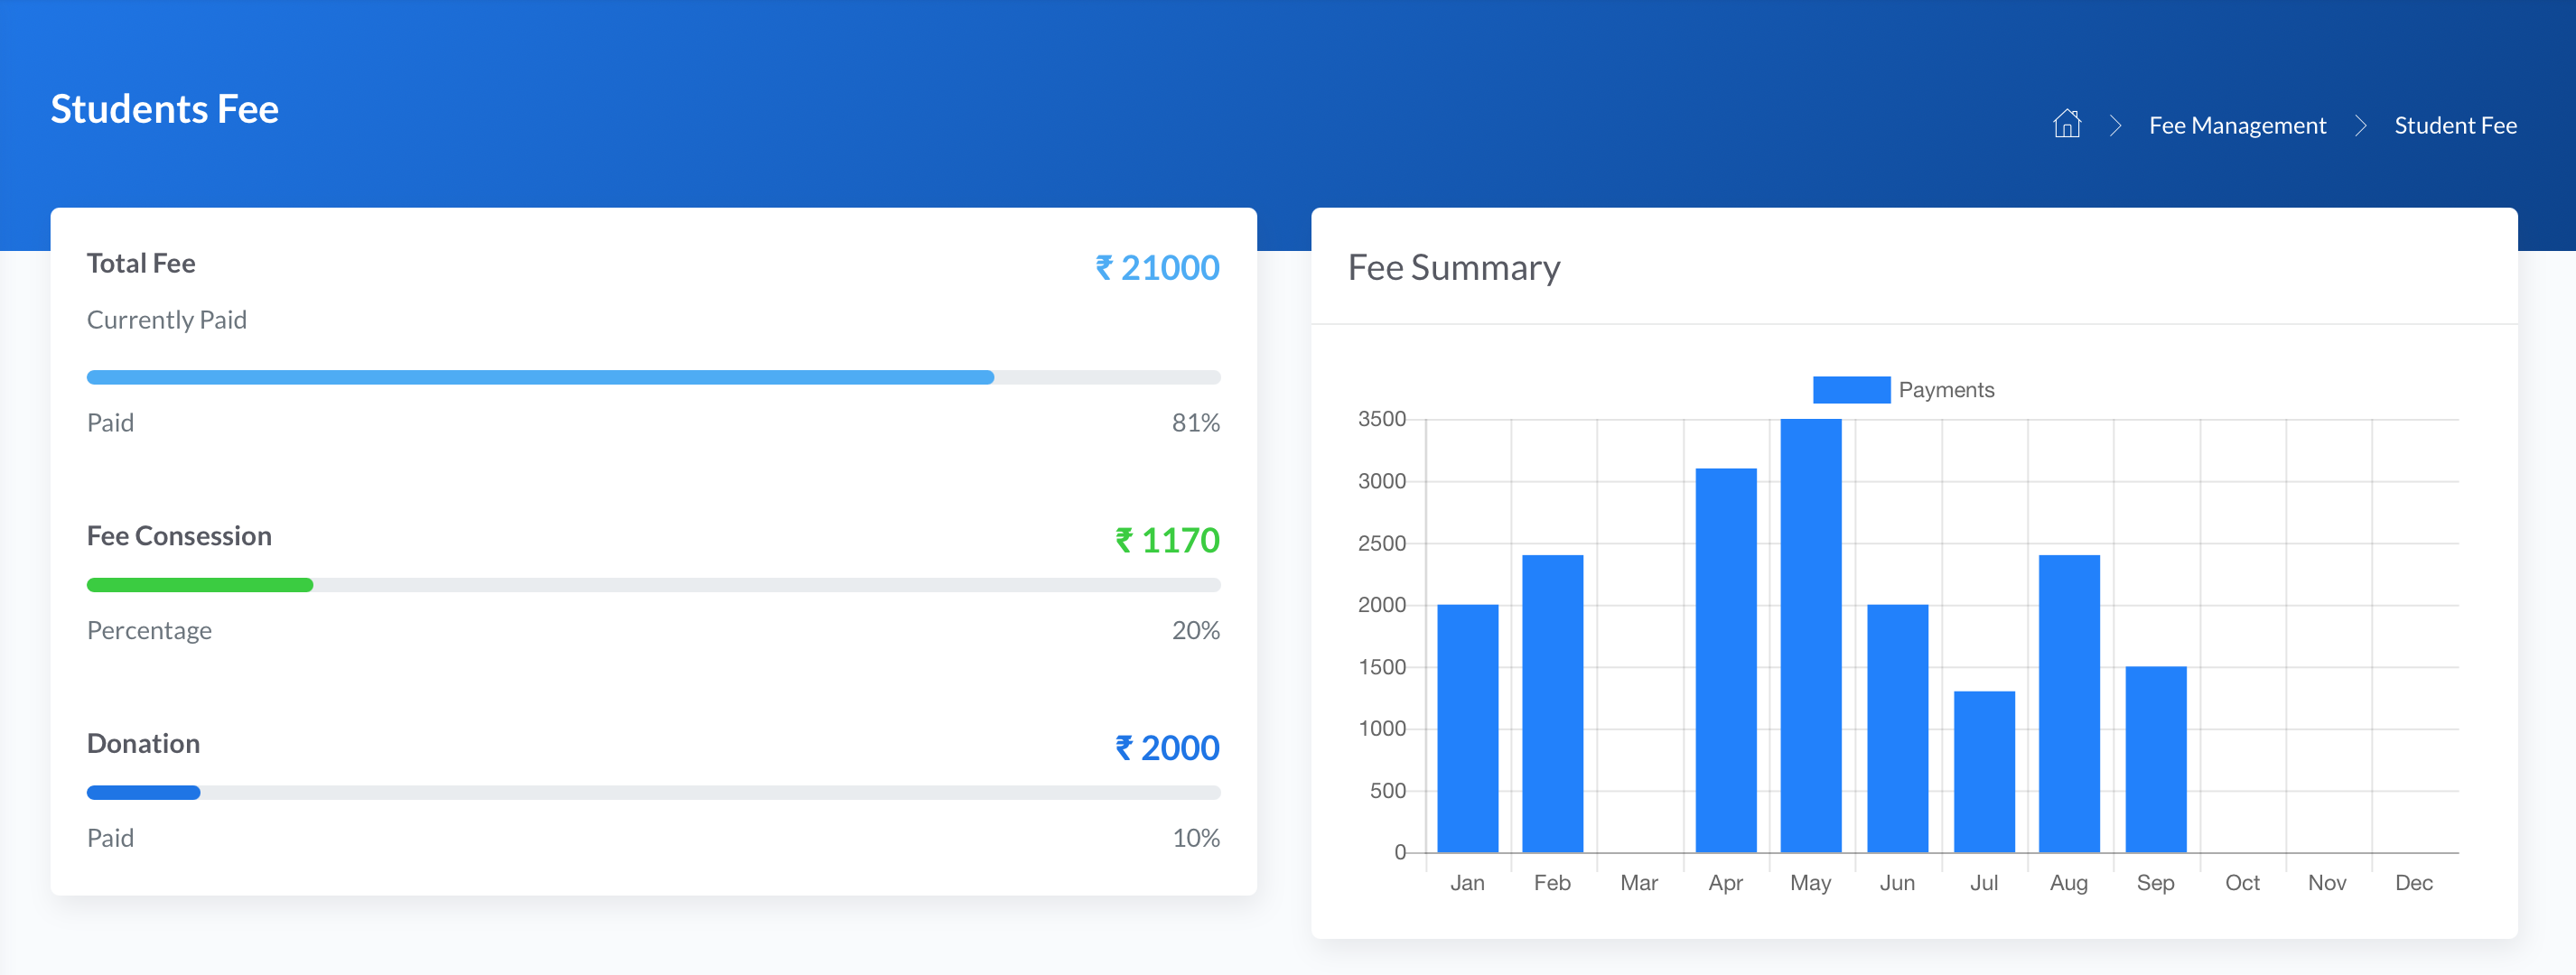Screen dimensions: 2576x975
Task: Click the Fee Summary card heading
Action: [1453, 268]
